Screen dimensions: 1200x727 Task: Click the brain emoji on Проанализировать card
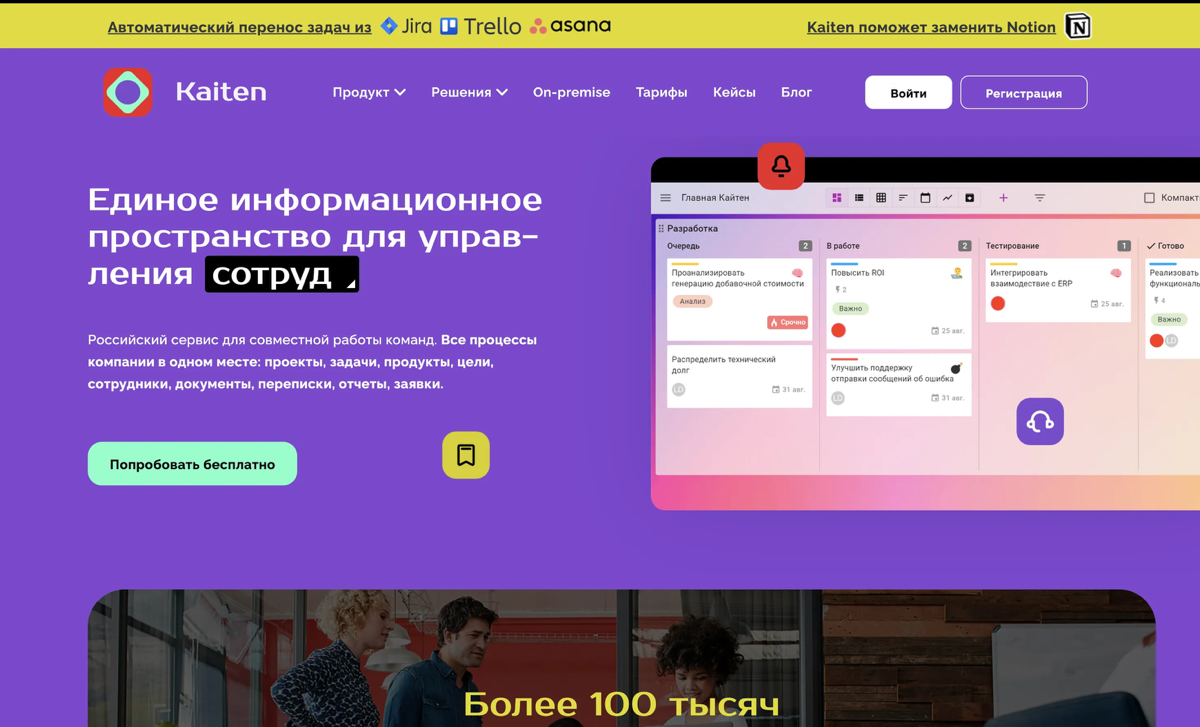[797, 273]
